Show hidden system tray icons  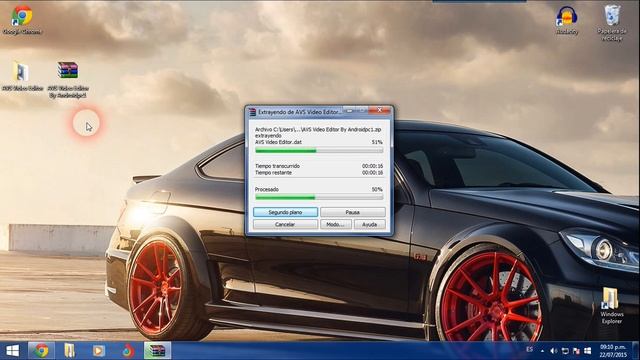(542, 351)
